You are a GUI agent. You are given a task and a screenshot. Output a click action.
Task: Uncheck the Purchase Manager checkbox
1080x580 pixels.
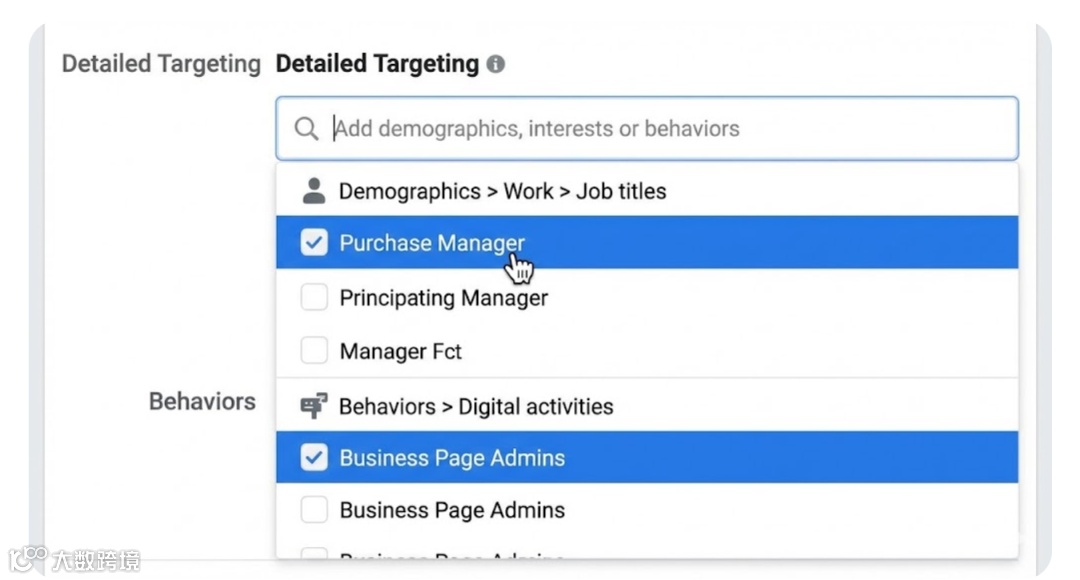pyautogui.click(x=314, y=243)
